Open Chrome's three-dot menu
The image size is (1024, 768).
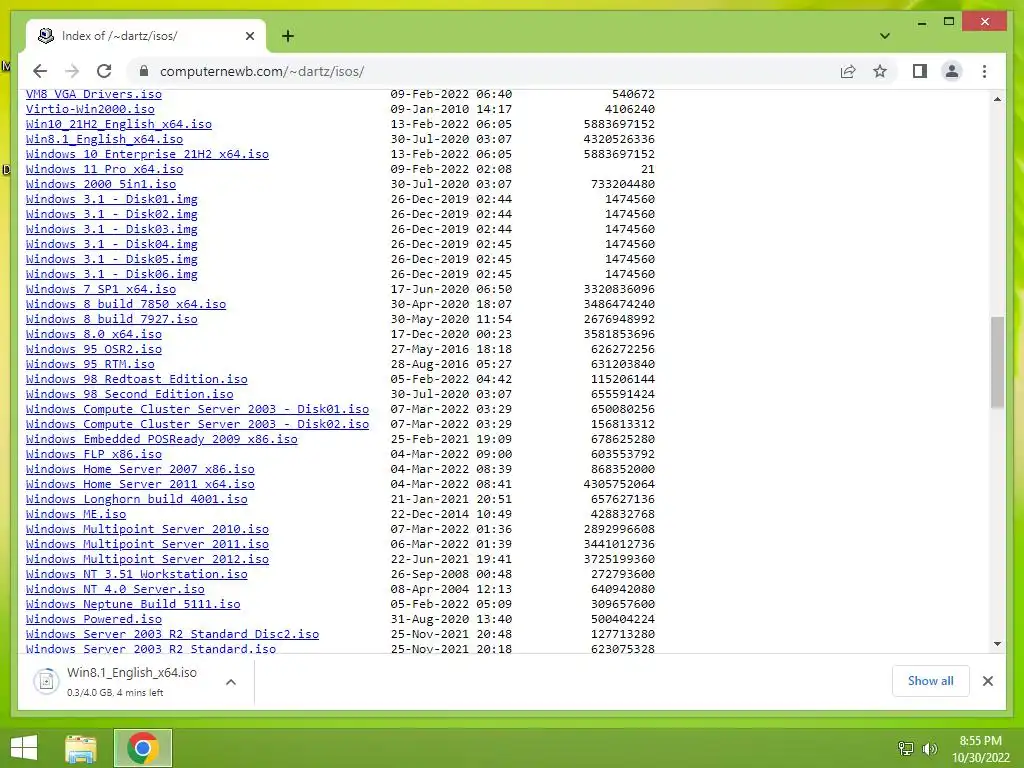point(984,71)
